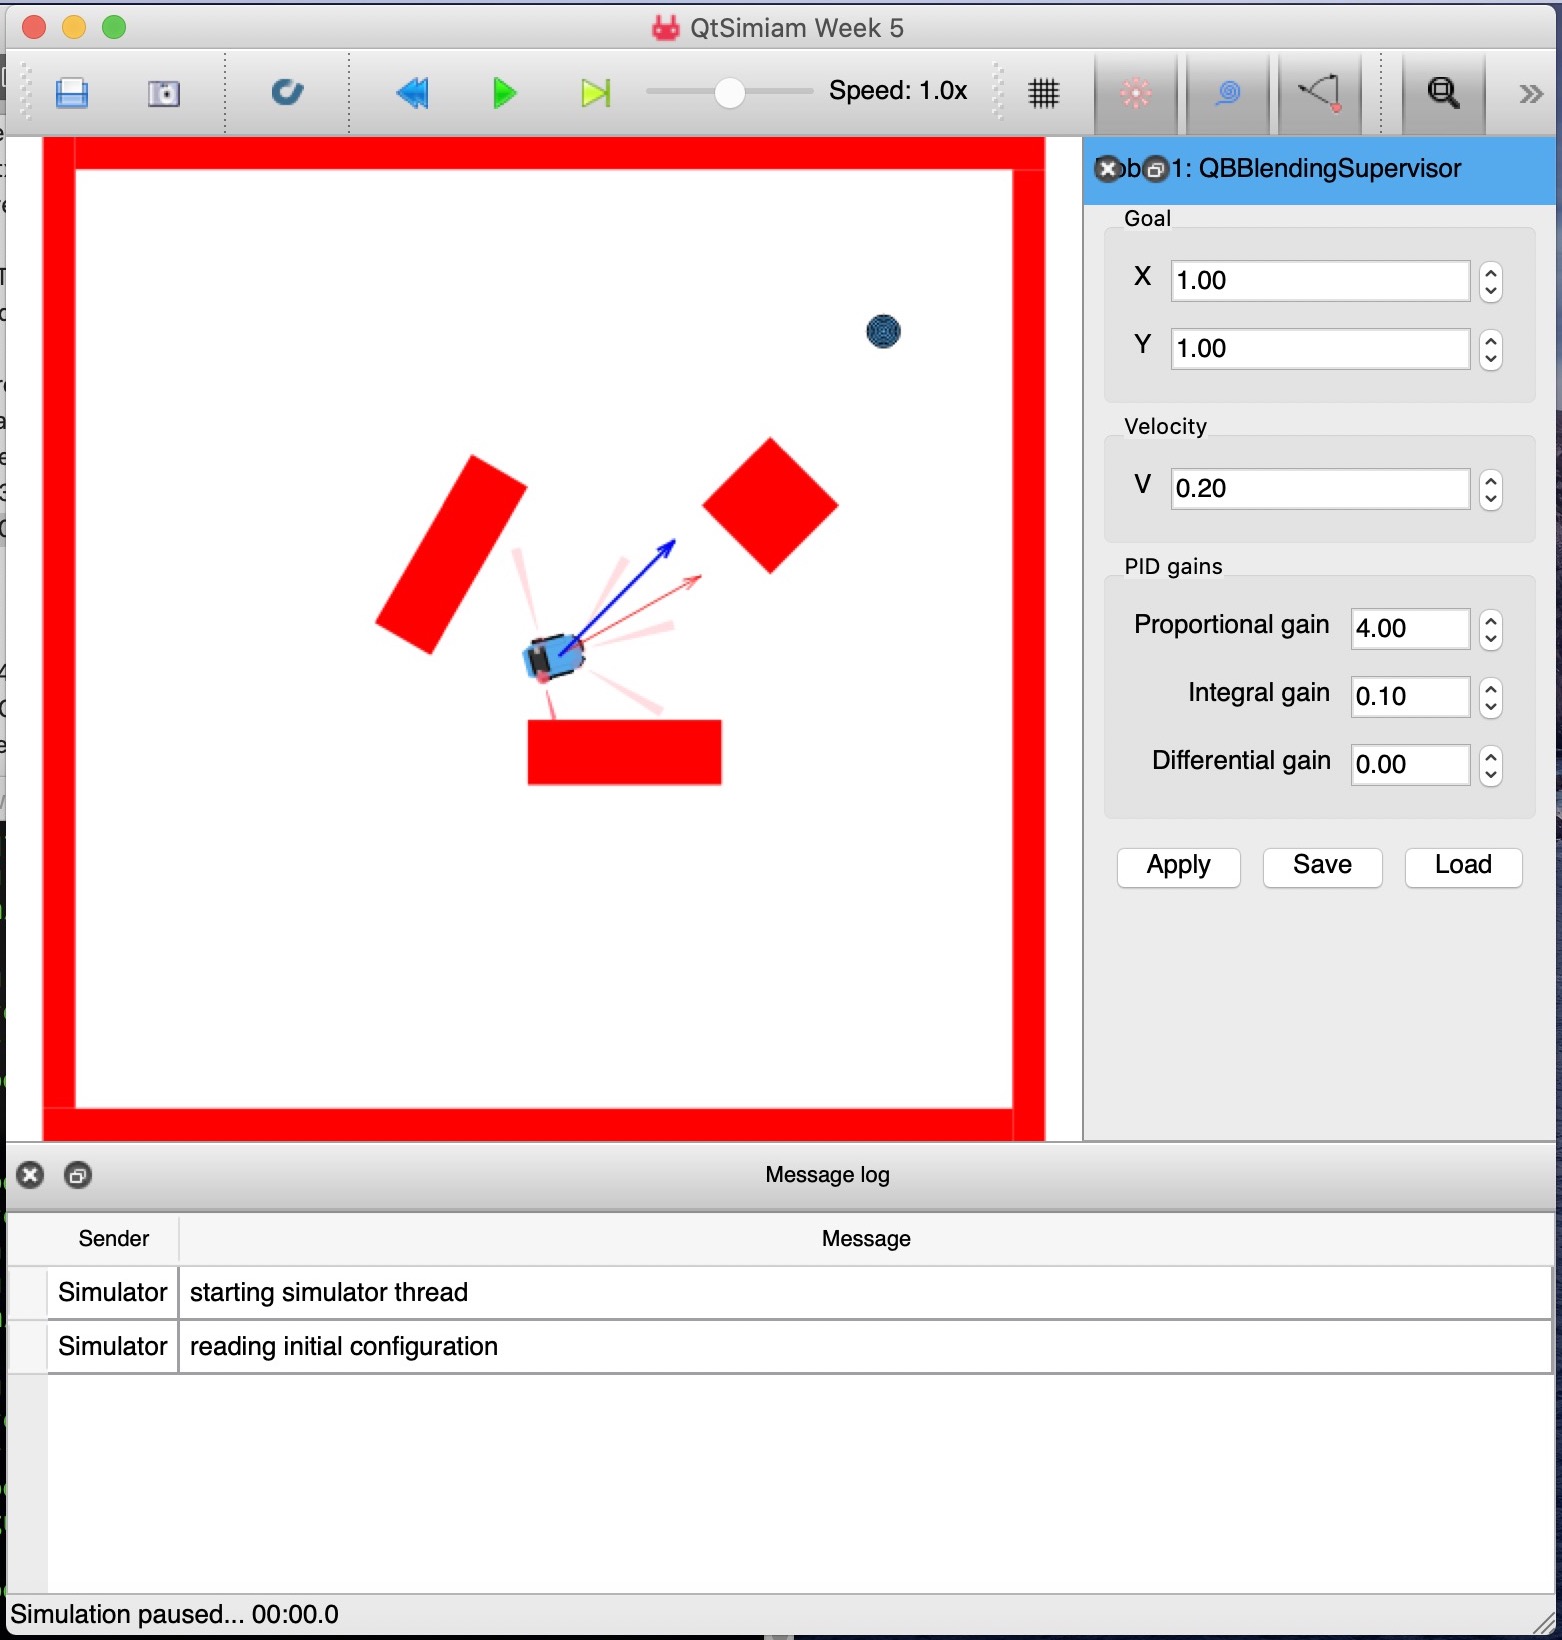Image resolution: width=1562 pixels, height=1640 pixels.
Task: Click the Velocity V spinbox arrows
Action: pyautogui.click(x=1490, y=489)
